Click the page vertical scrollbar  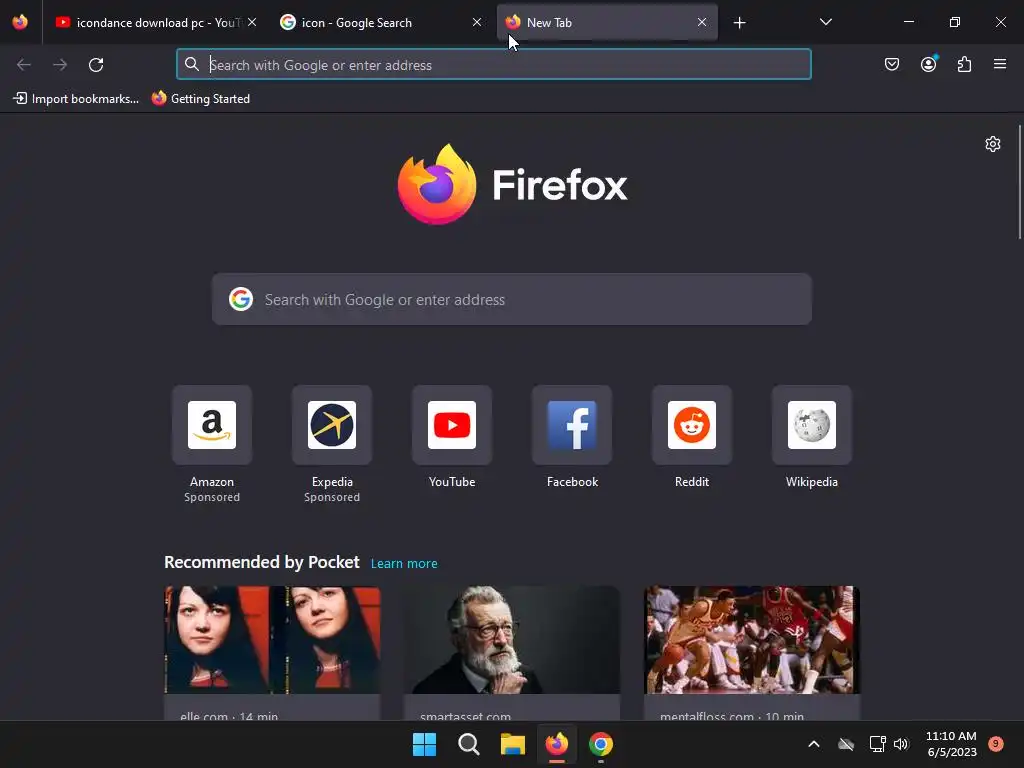coord(1019,183)
